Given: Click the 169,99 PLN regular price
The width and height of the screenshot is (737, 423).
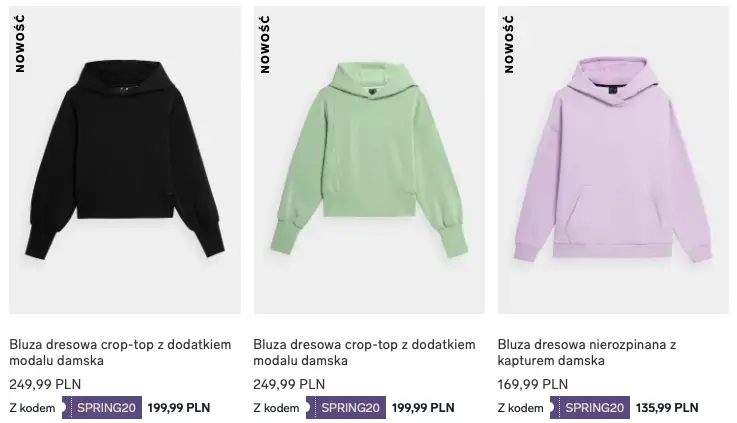Looking at the screenshot, I should (533, 384).
